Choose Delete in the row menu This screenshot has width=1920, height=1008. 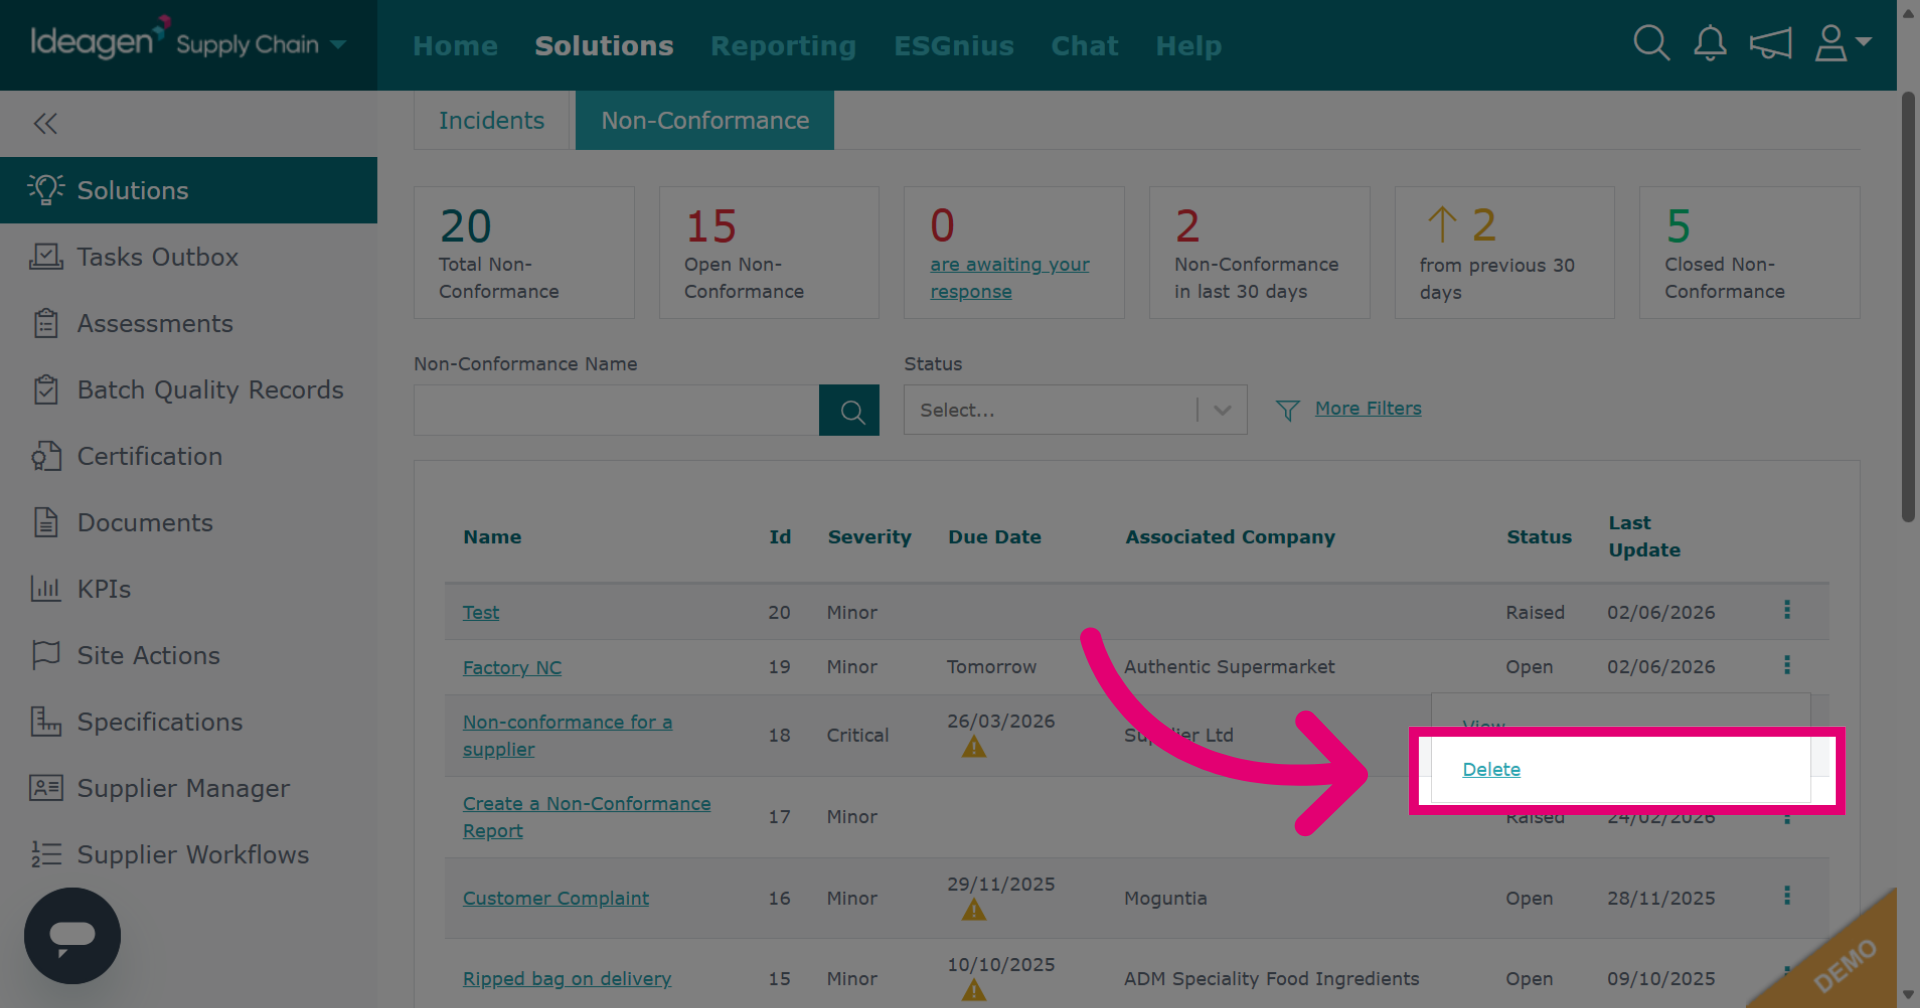(1491, 769)
